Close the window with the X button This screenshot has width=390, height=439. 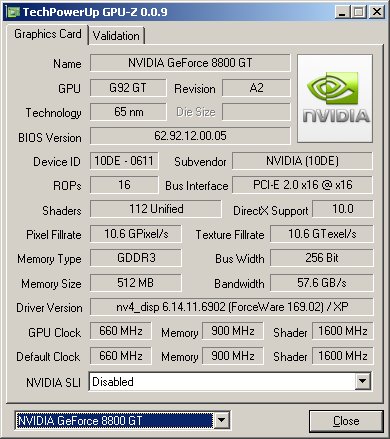click(377, 12)
